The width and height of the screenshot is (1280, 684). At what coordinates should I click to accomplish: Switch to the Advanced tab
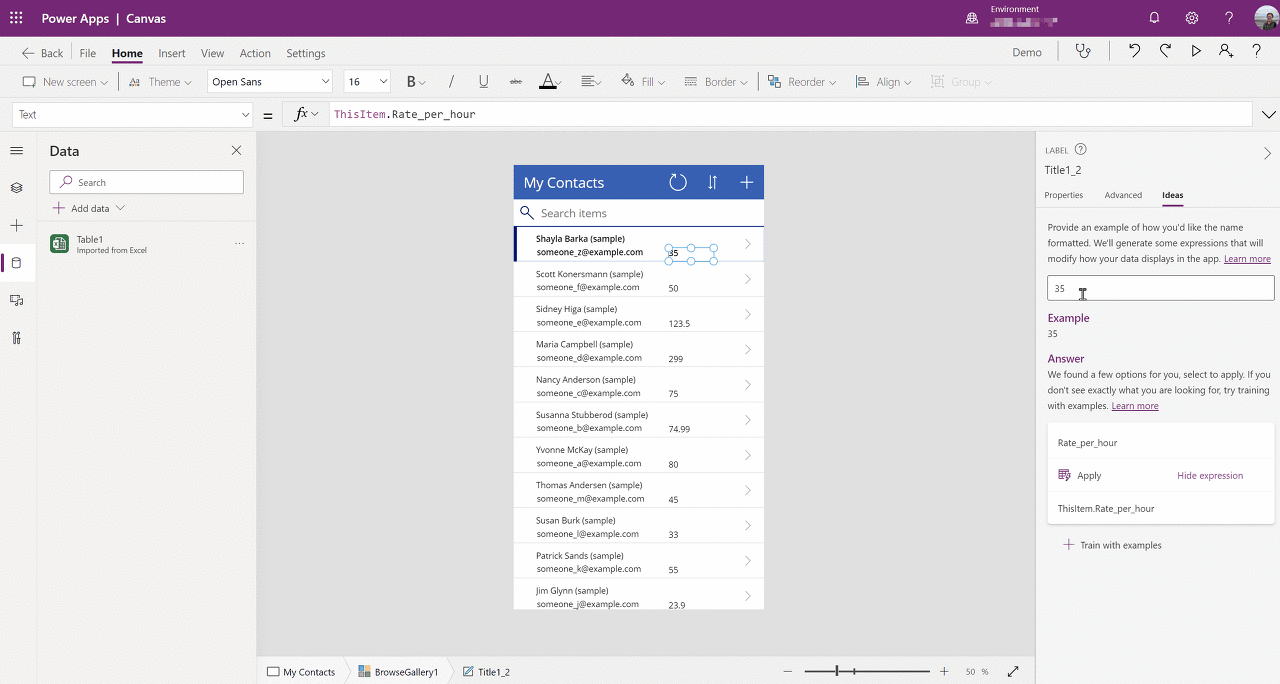pyautogui.click(x=1123, y=195)
